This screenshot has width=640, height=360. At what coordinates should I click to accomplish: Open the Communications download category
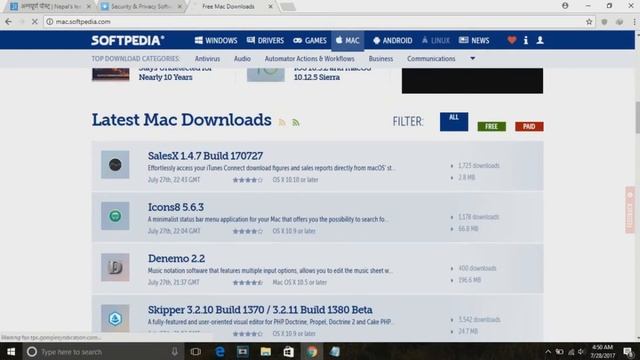point(431,59)
